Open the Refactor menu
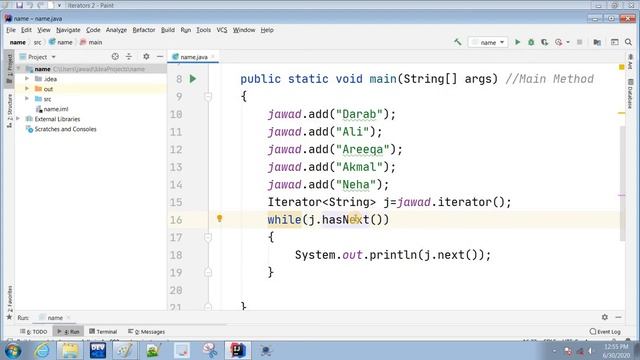This screenshot has width=640, height=360. coord(144,30)
